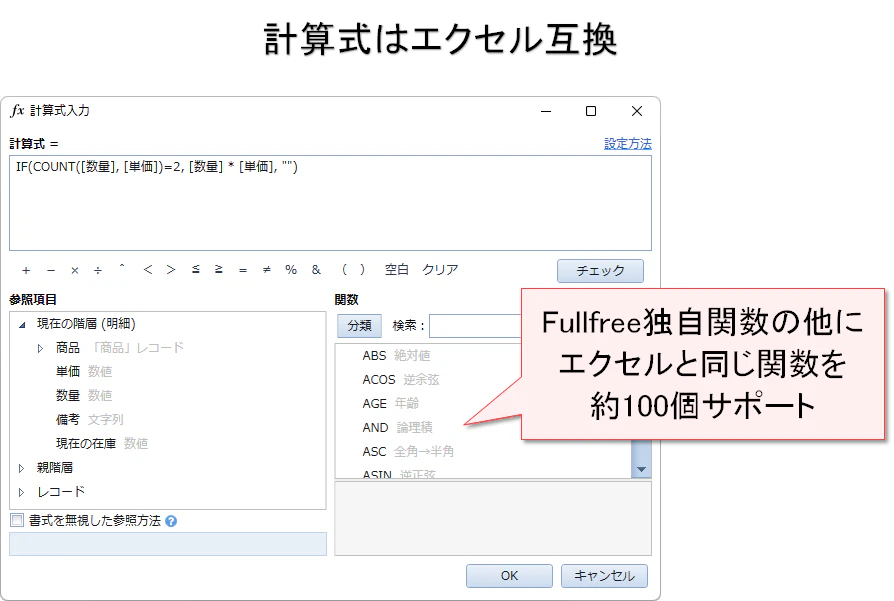Insert the ≤ less-than-or-equal operator
894x601 pixels.
point(195,270)
